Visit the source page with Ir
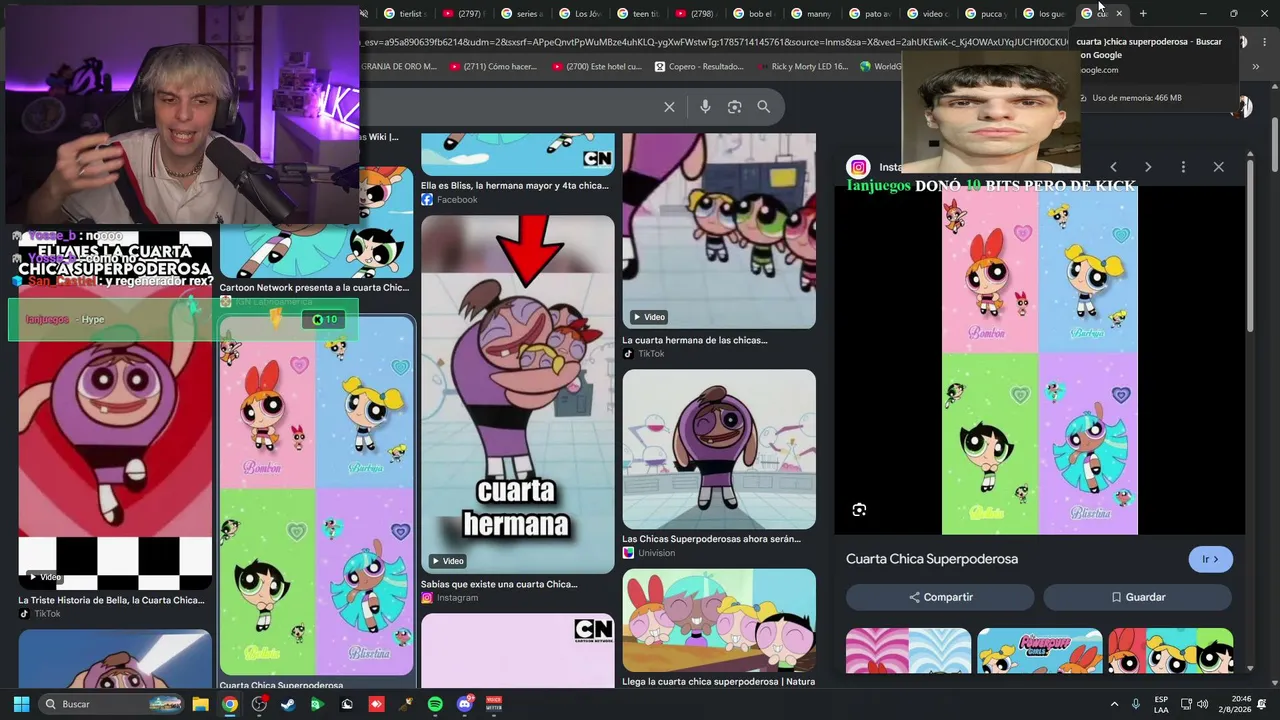 click(x=1210, y=559)
